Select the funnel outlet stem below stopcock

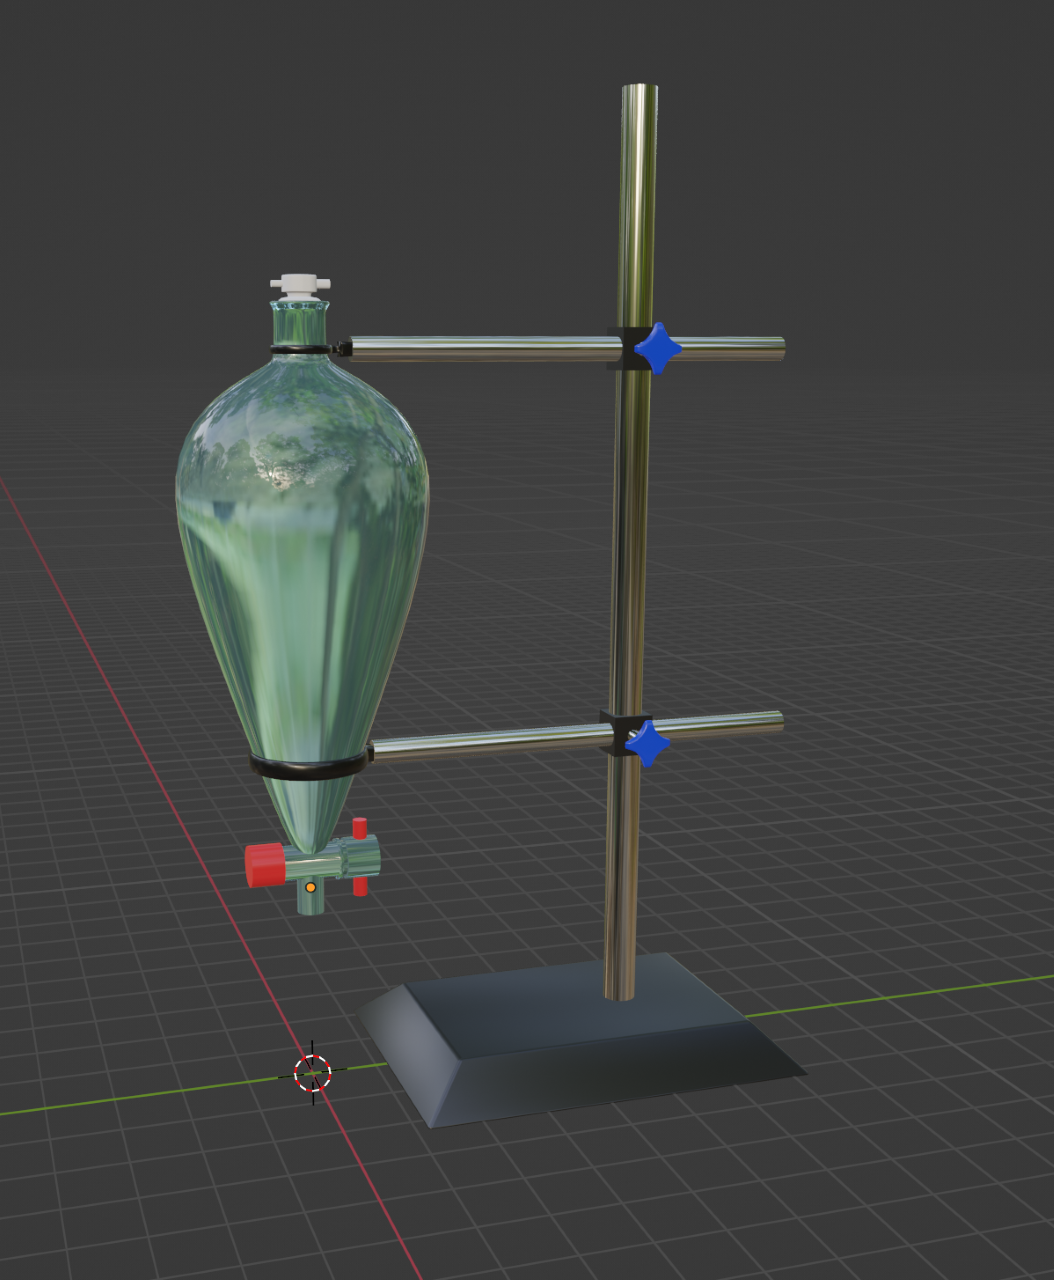[x=311, y=898]
